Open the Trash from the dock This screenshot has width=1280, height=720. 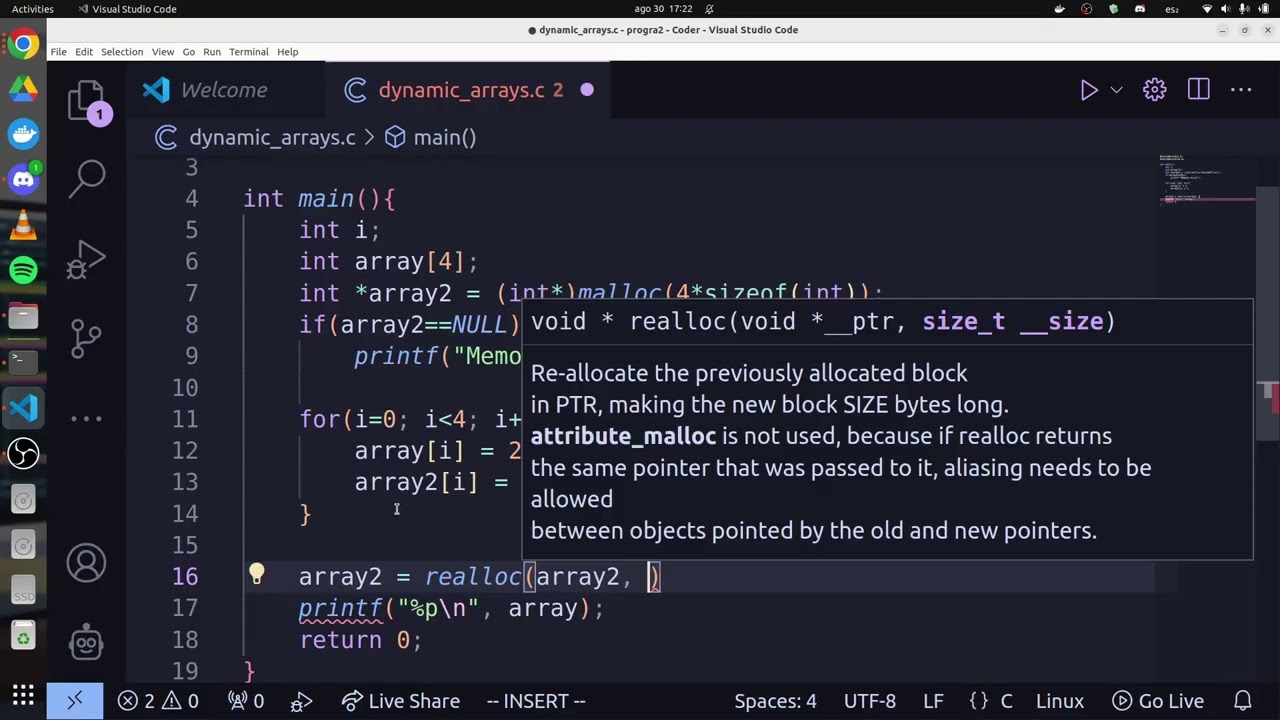click(x=23, y=637)
